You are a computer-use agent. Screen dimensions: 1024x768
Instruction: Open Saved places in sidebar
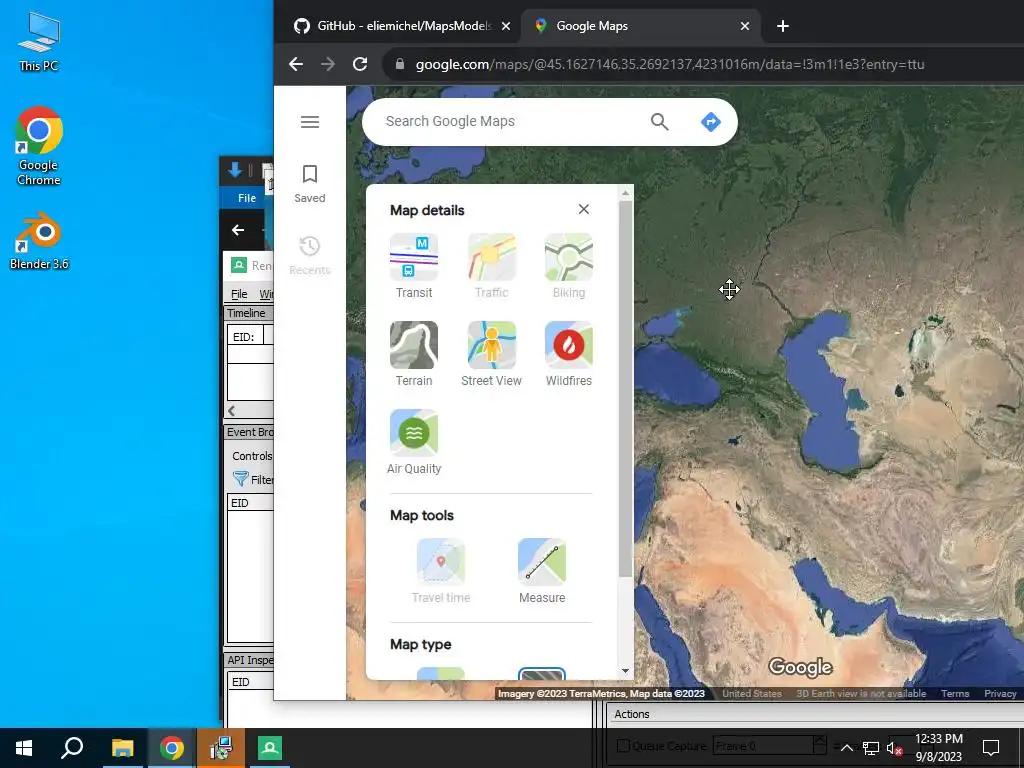click(x=310, y=184)
